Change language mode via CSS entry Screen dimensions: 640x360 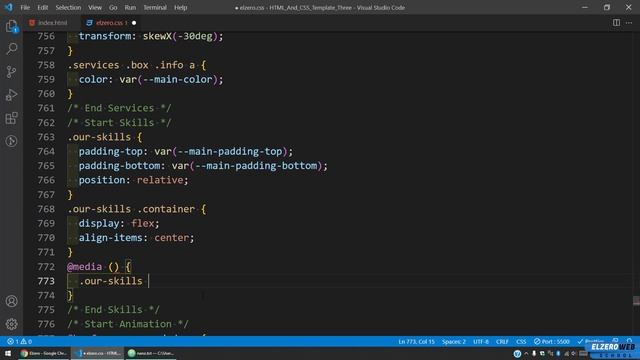pyautogui.click(x=521, y=341)
